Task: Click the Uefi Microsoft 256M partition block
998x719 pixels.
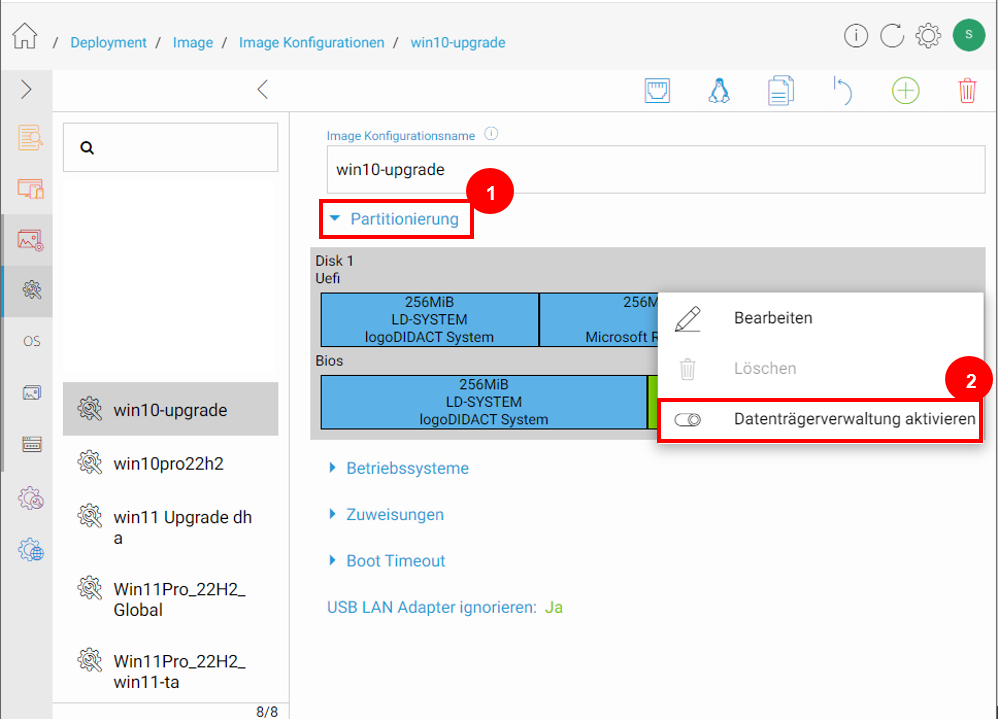Action: point(598,319)
